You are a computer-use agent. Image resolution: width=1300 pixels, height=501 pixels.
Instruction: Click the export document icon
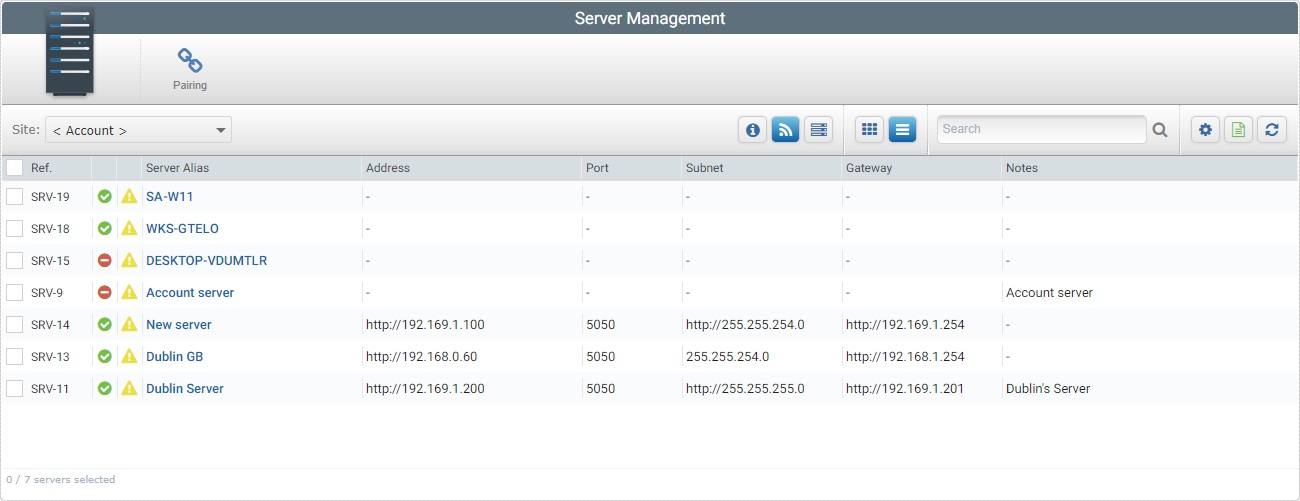(x=1238, y=129)
